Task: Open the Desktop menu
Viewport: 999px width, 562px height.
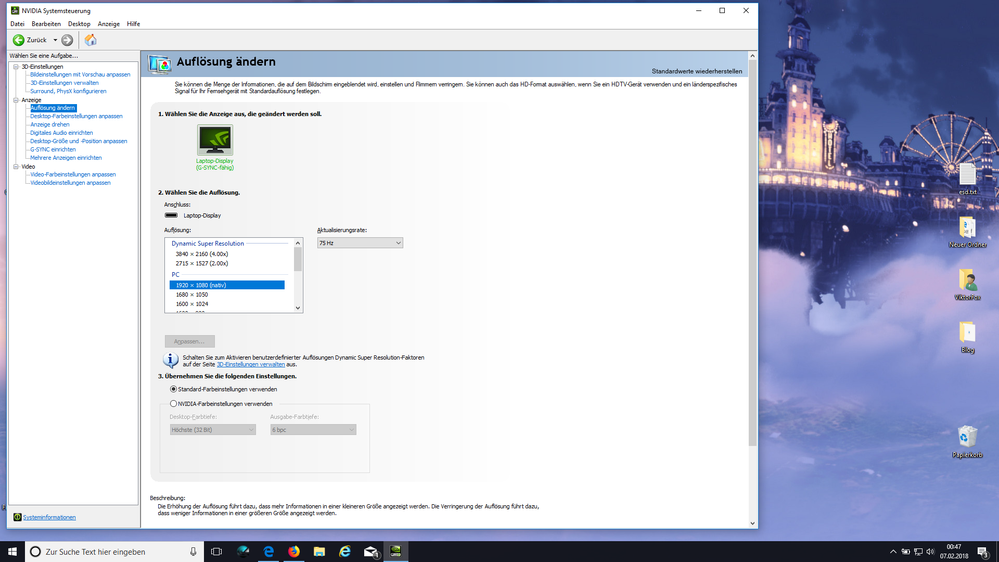Action: coord(79,24)
